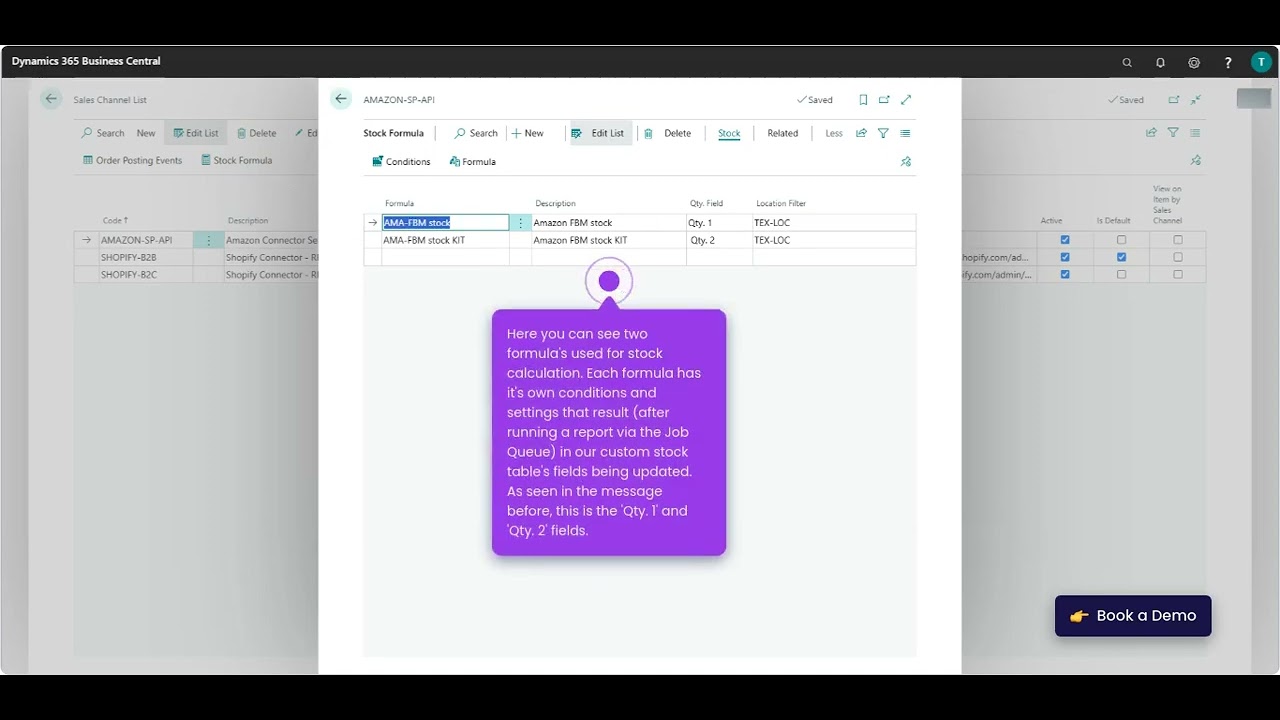Open Stock Formula action in Sales Channel List
The width and height of the screenshot is (1280, 720).
point(236,160)
